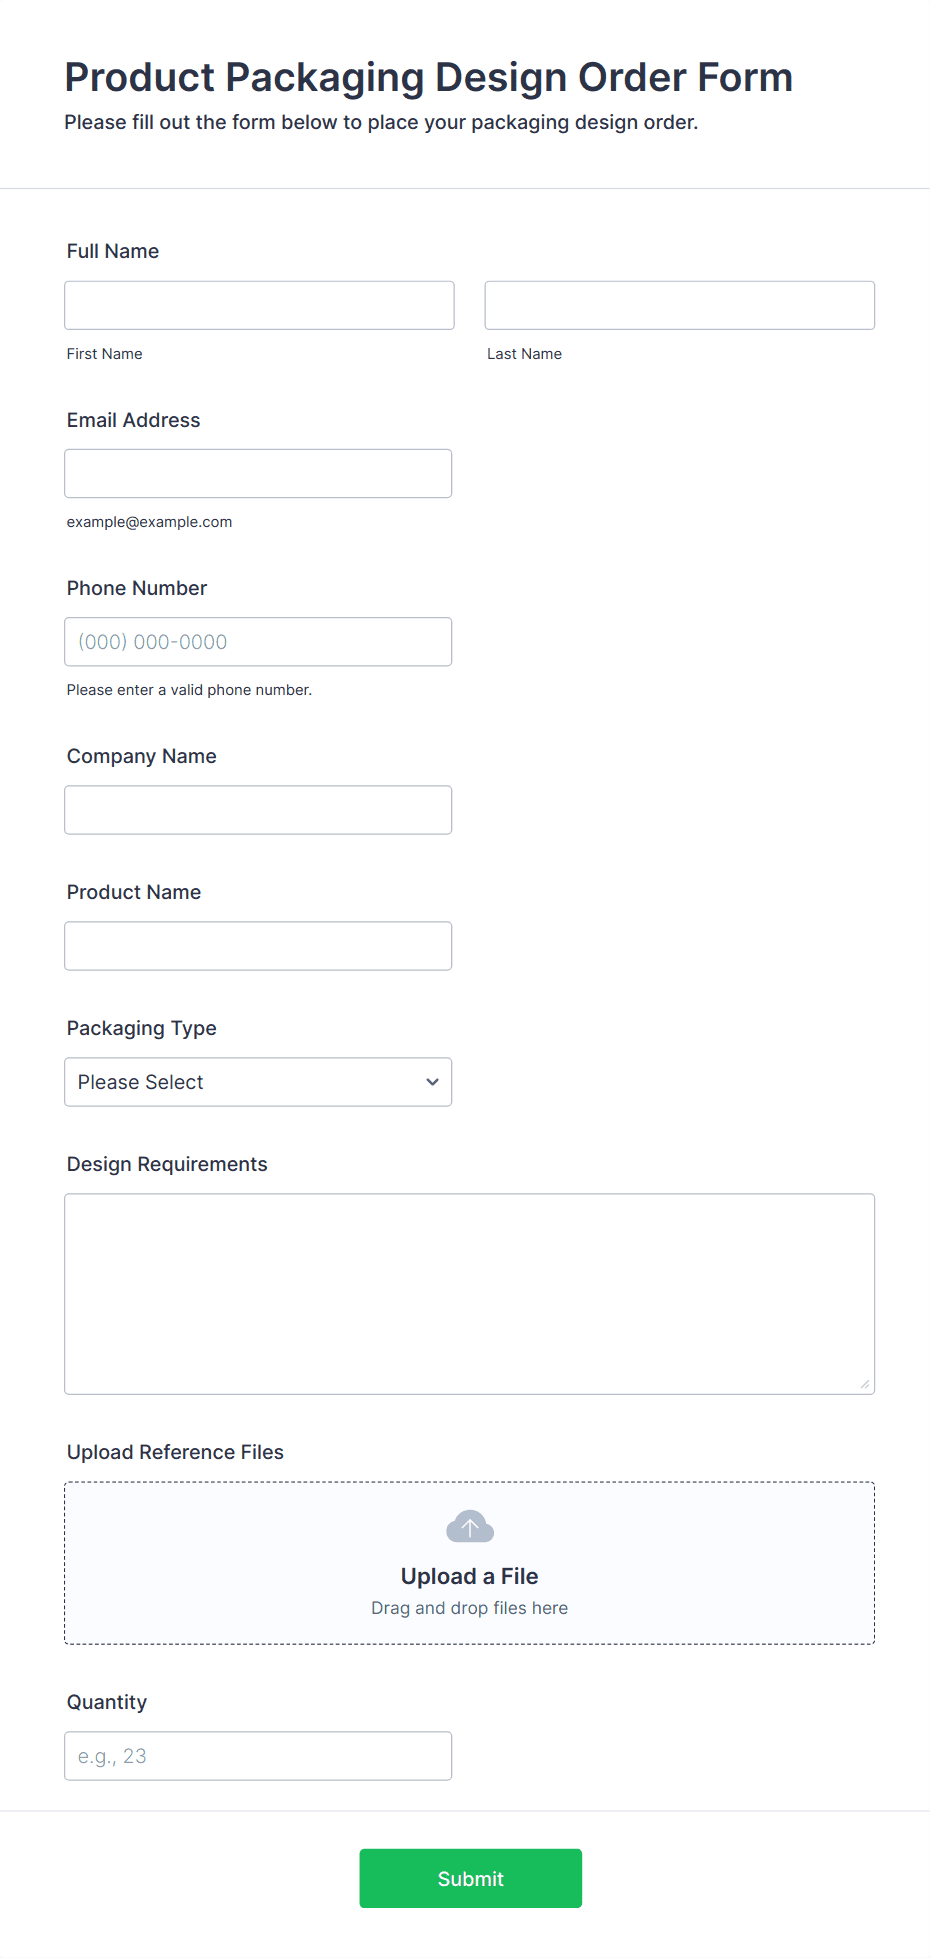
Task: Focus the First Name input field
Action: [259, 305]
